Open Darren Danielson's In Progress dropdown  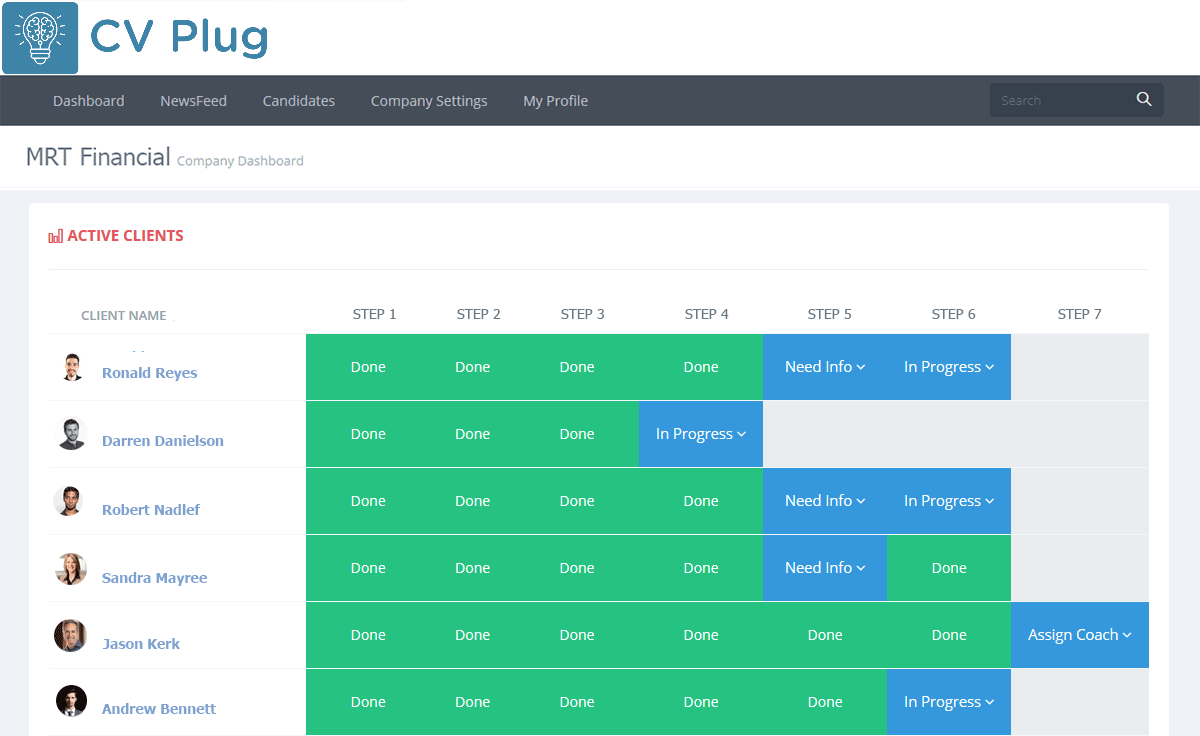click(x=701, y=434)
